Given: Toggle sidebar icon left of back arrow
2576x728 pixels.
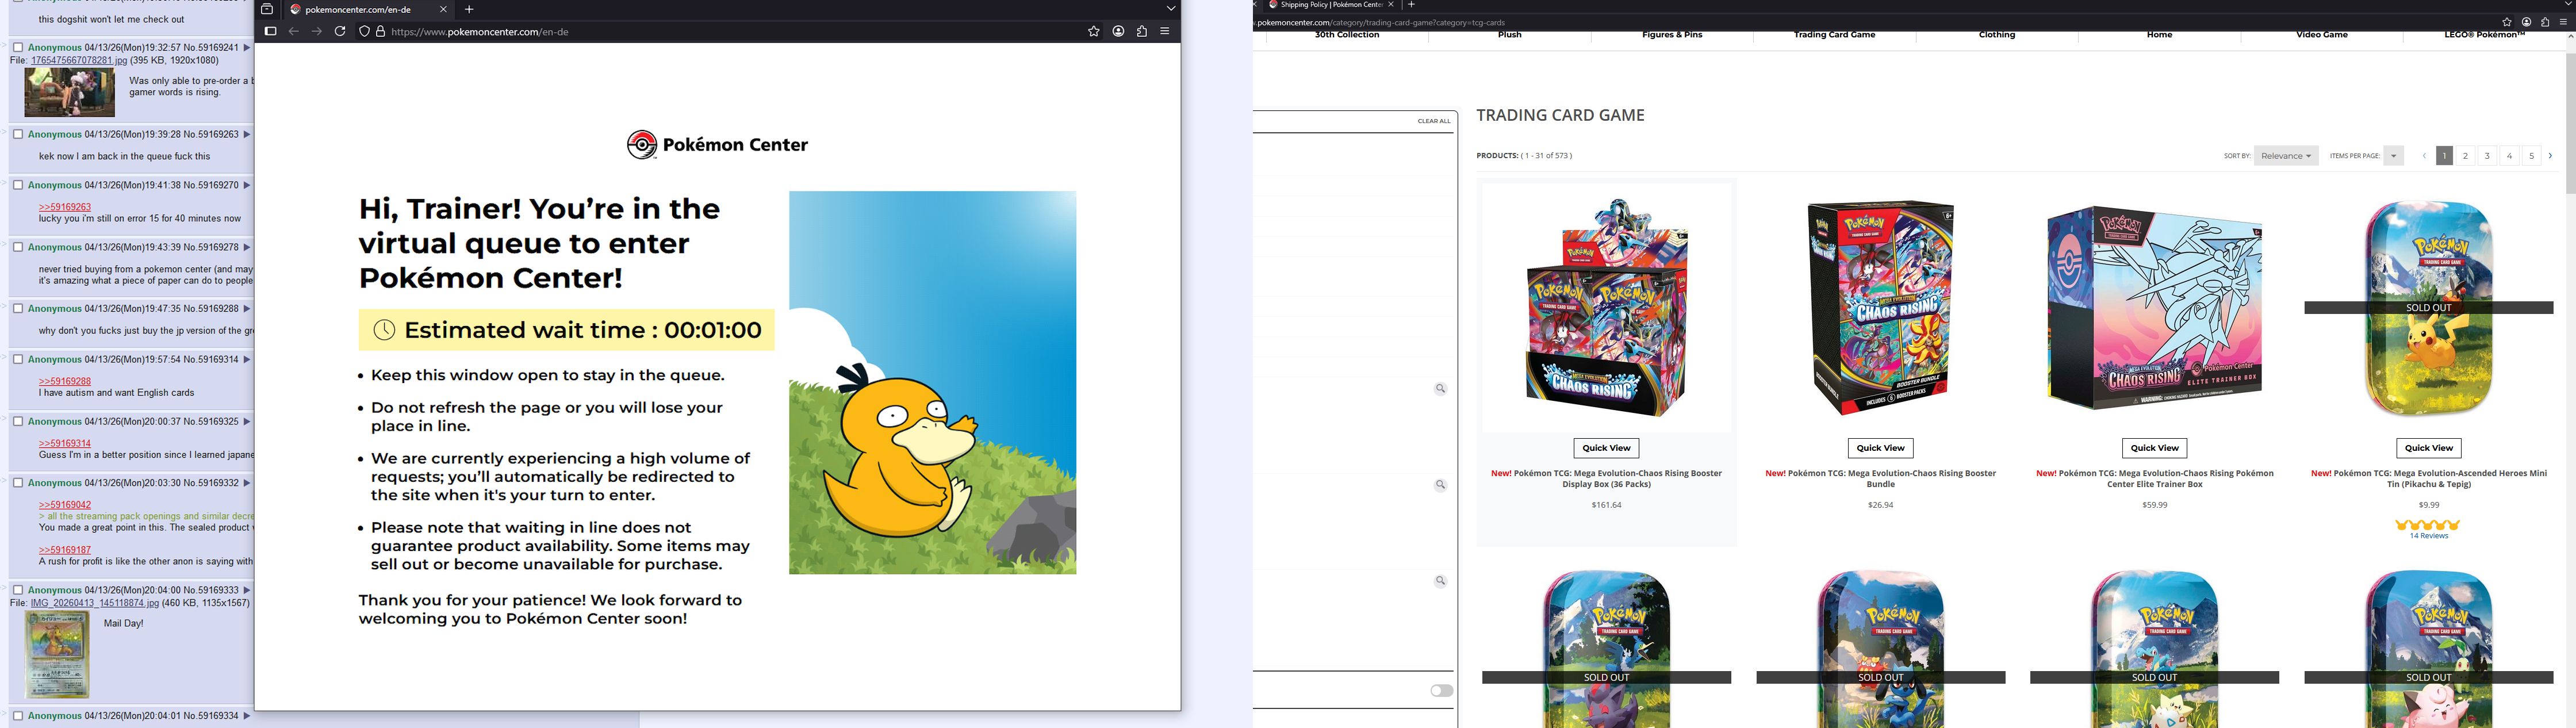Looking at the screenshot, I should coord(270,32).
